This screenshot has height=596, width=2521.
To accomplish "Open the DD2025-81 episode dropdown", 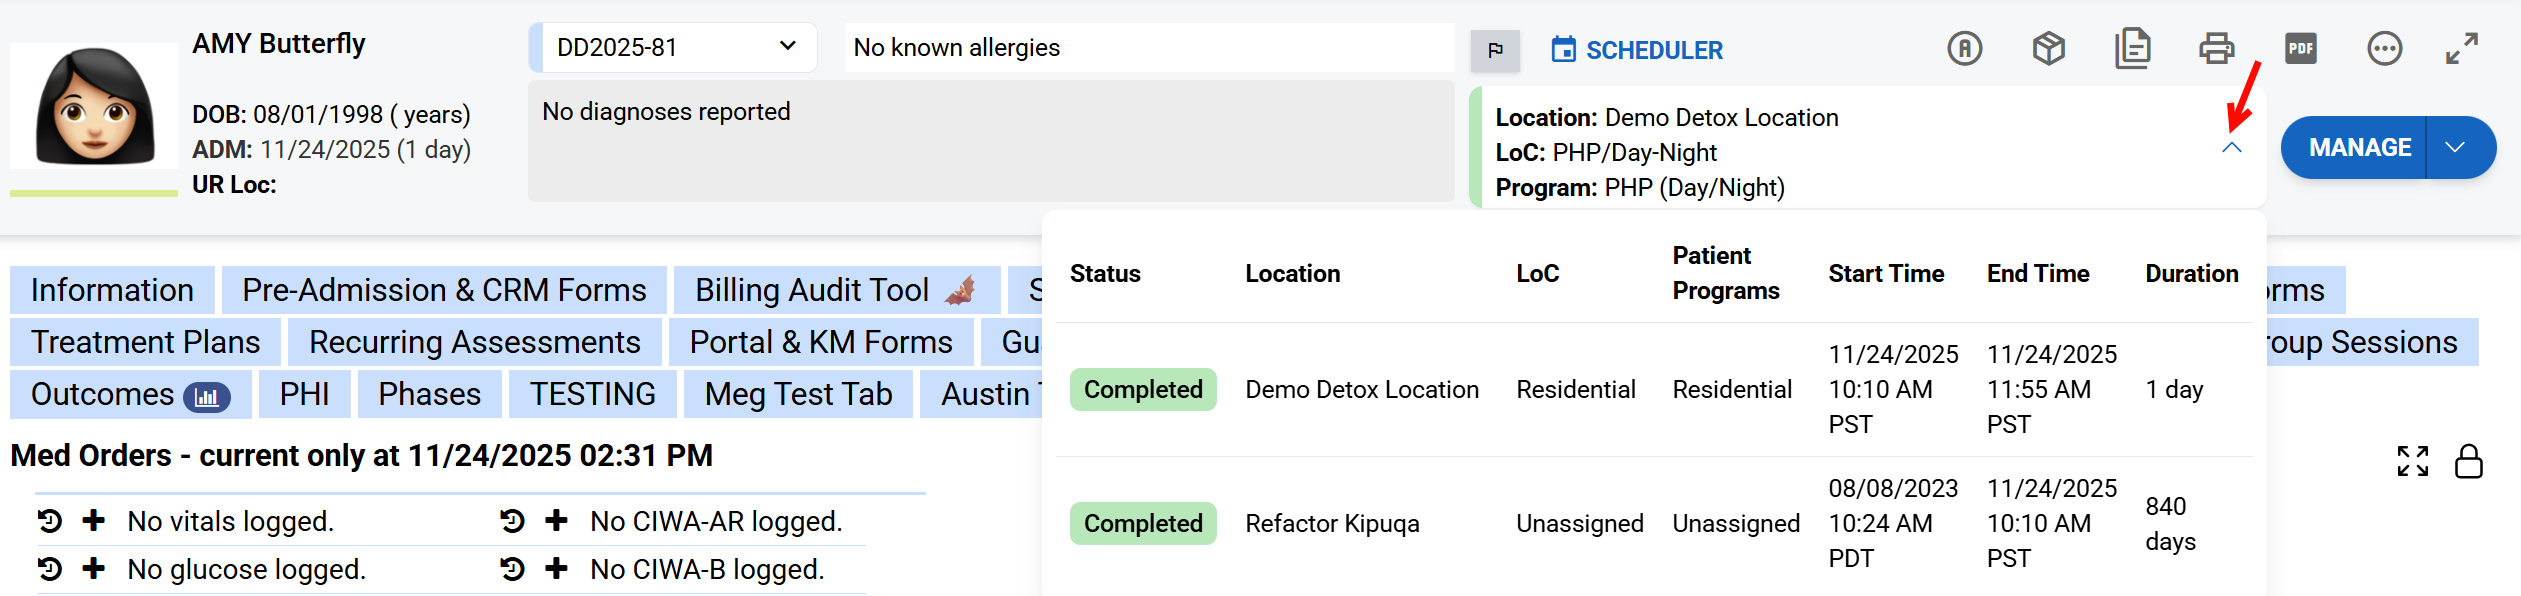I will (674, 47).
